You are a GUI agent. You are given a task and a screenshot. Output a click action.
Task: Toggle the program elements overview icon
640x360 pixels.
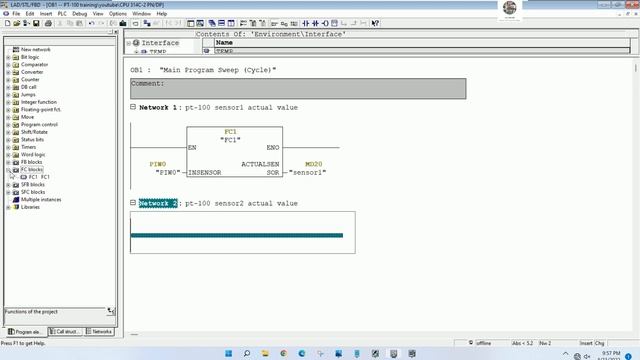click(x=191, y=24)
